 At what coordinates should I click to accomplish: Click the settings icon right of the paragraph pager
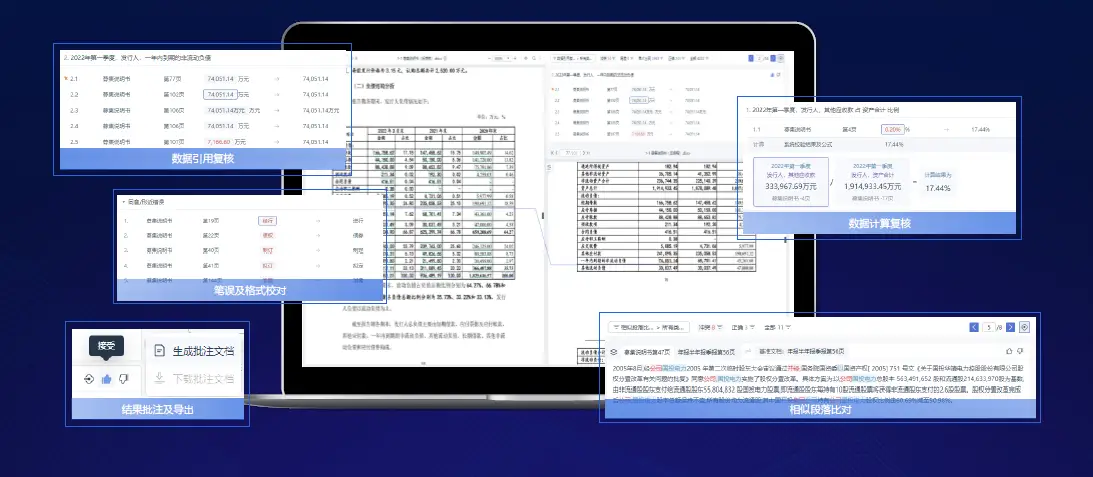(x=1024, y=327)
